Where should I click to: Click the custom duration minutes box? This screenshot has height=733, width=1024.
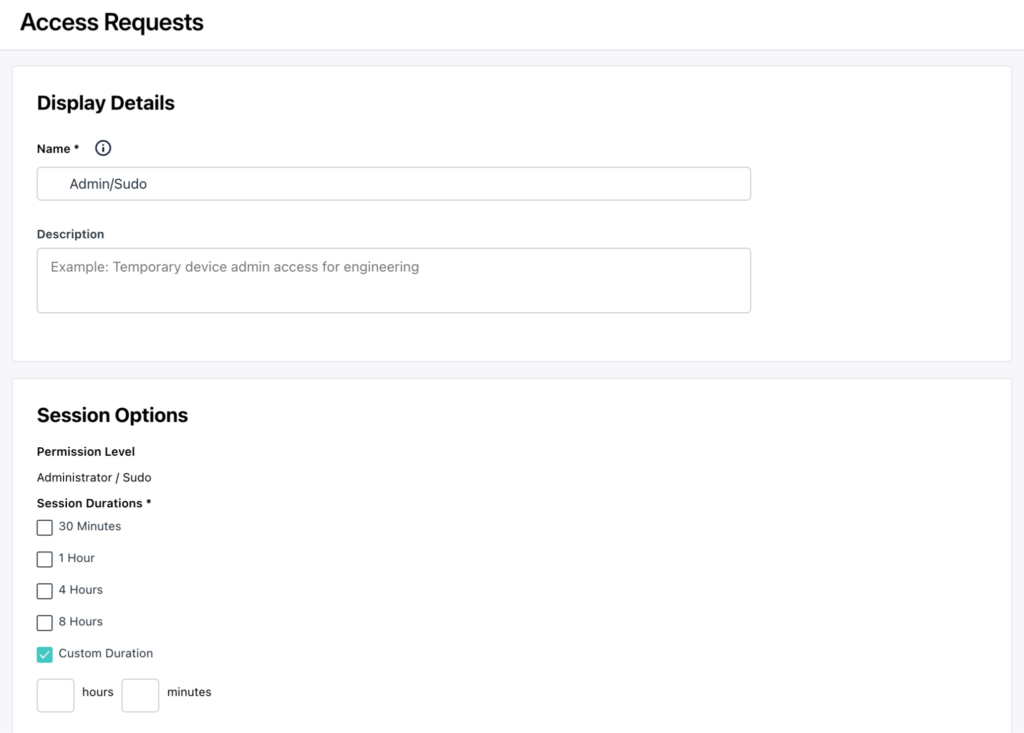coord(140,695)
